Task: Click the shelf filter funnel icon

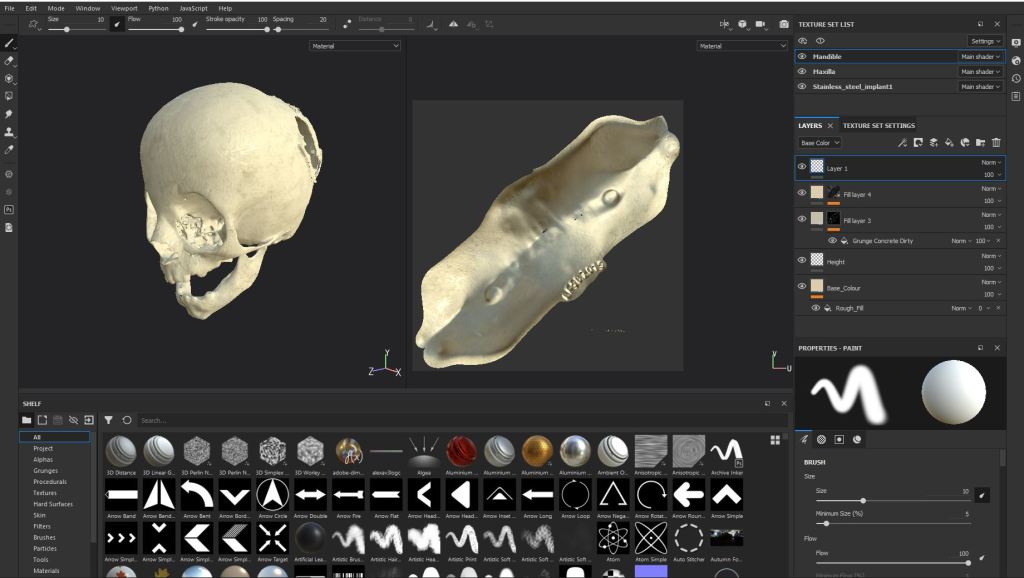Action: (109, 420)
